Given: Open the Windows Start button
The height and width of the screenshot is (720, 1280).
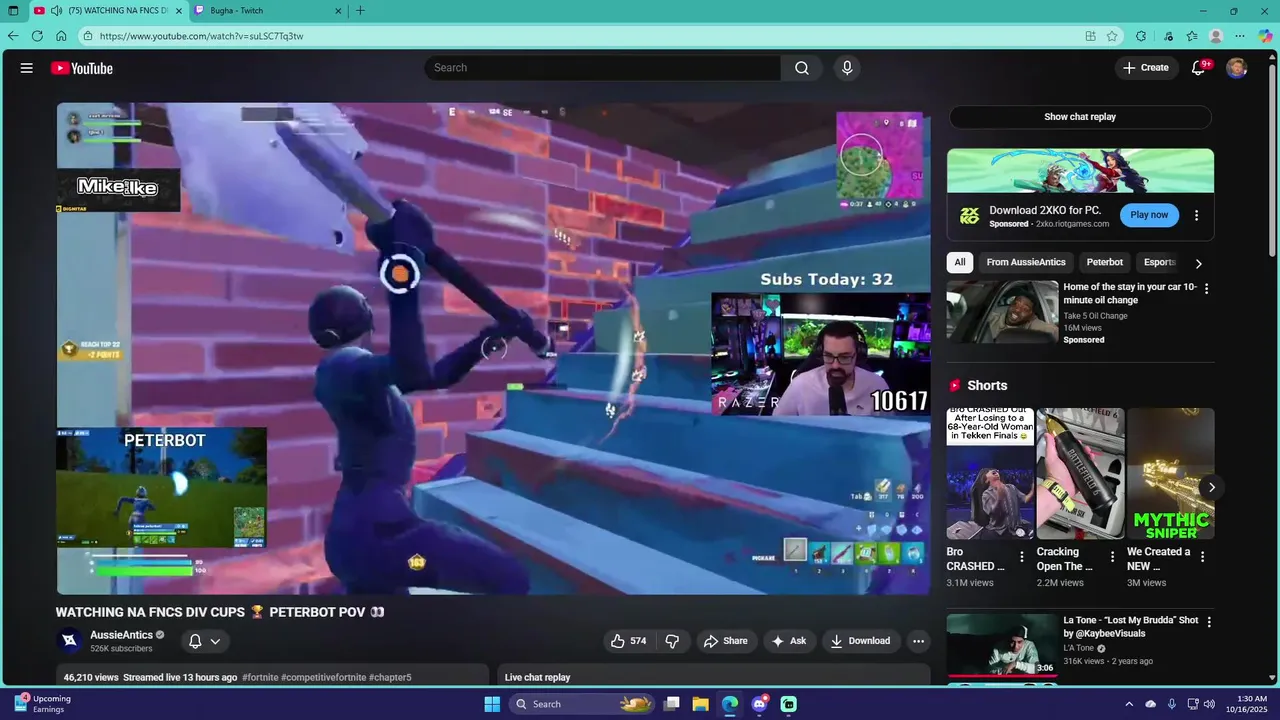Looking at the screenshot, I should (492, 704).
